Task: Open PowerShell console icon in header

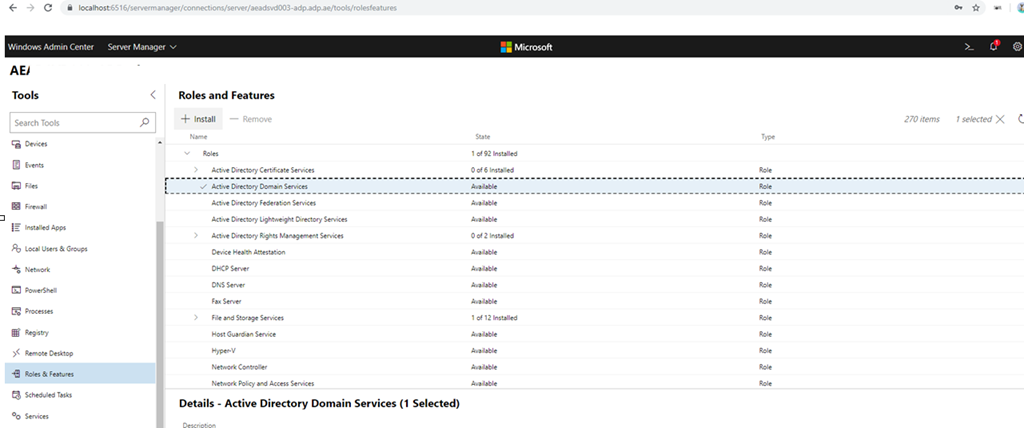Action: click(969, 46)
